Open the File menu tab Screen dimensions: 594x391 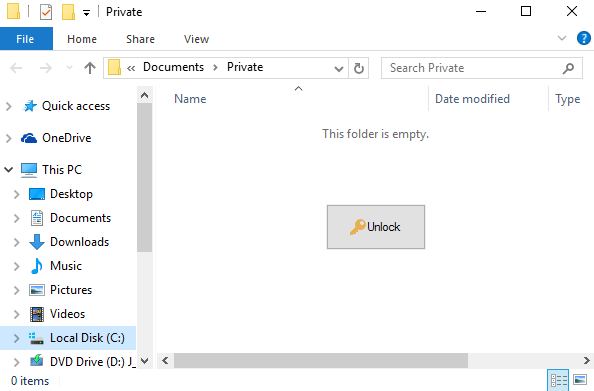(25, 39)
